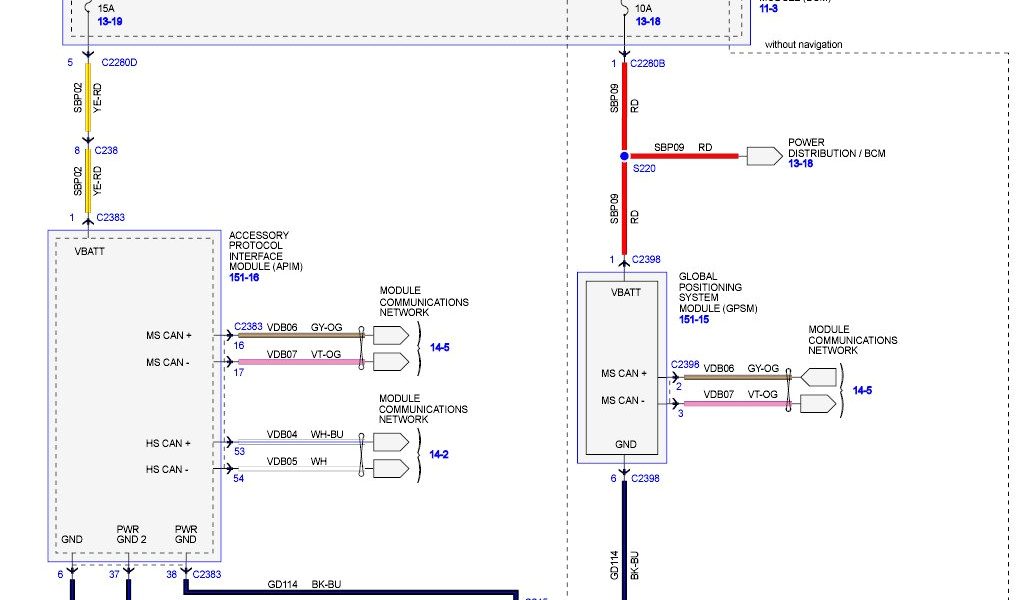Image resolution: width=1024 pixels, height=600 pixels.
Task: Click the Power Distribution / BCM arrow symbol
Action: [765, 156]
